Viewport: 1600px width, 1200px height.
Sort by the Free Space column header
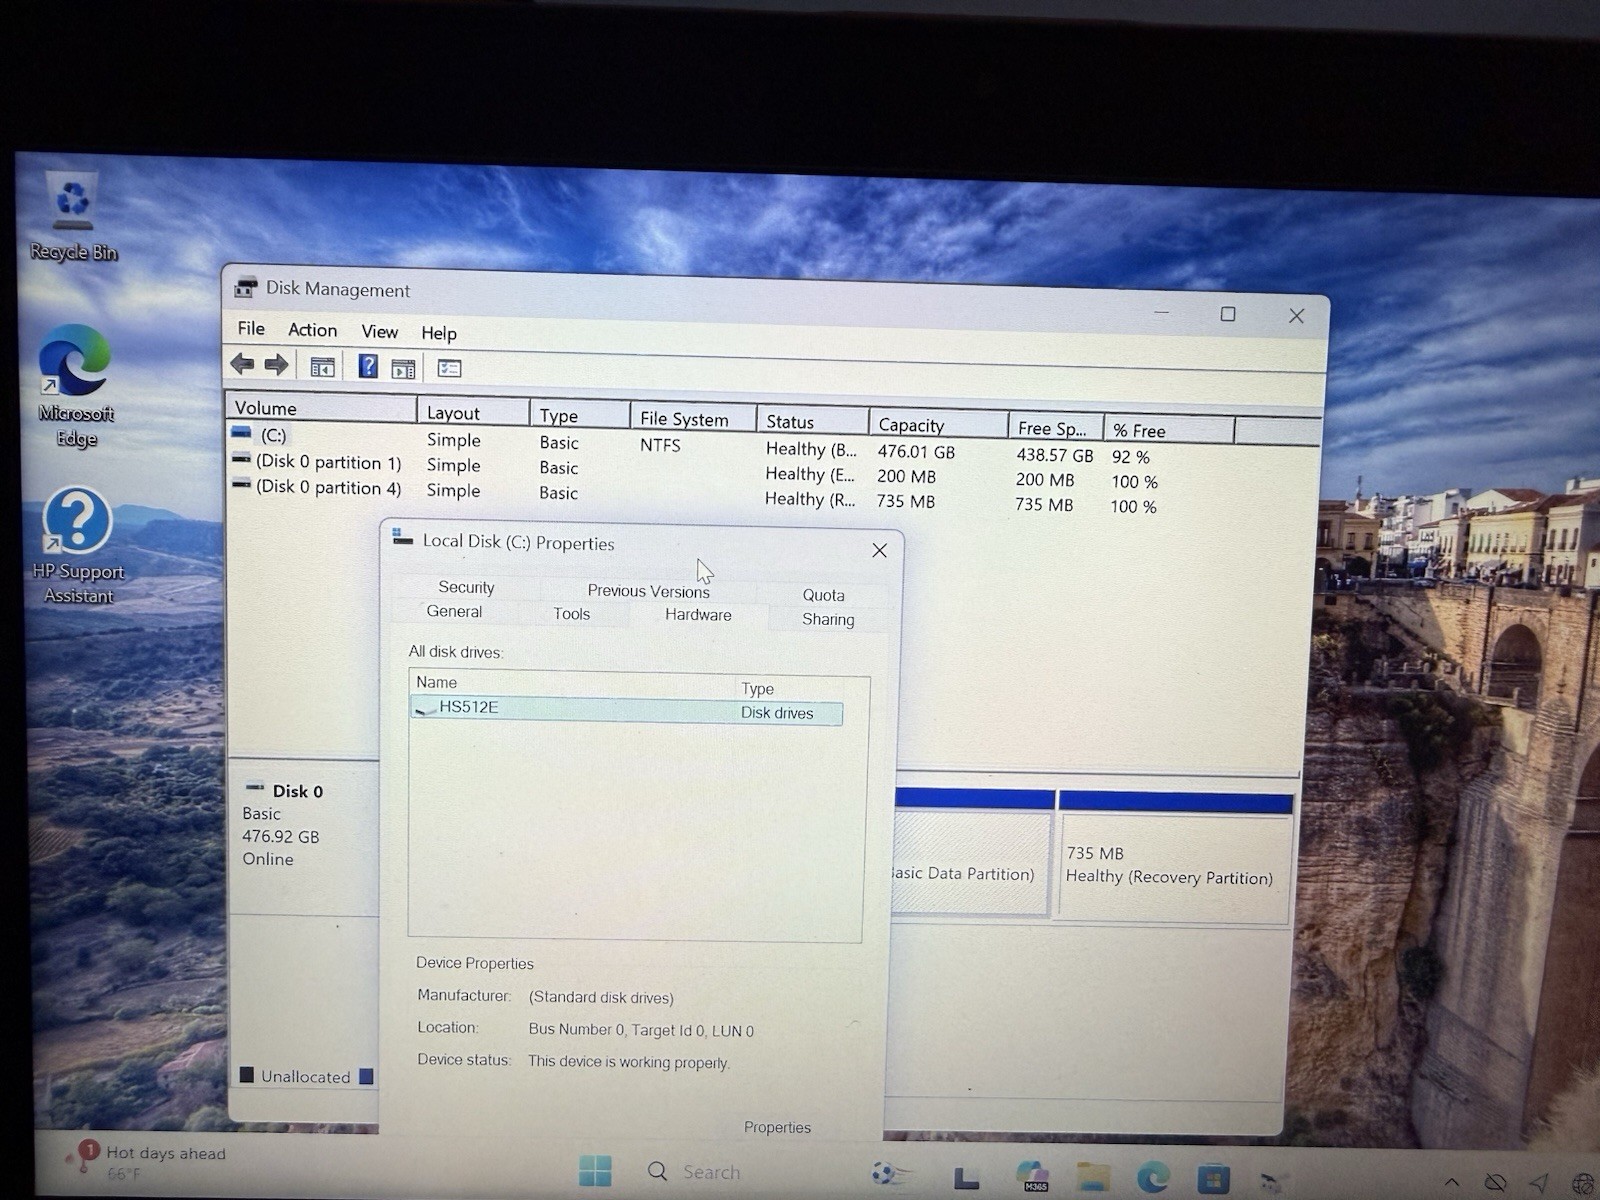click(x=1055, y=427)
